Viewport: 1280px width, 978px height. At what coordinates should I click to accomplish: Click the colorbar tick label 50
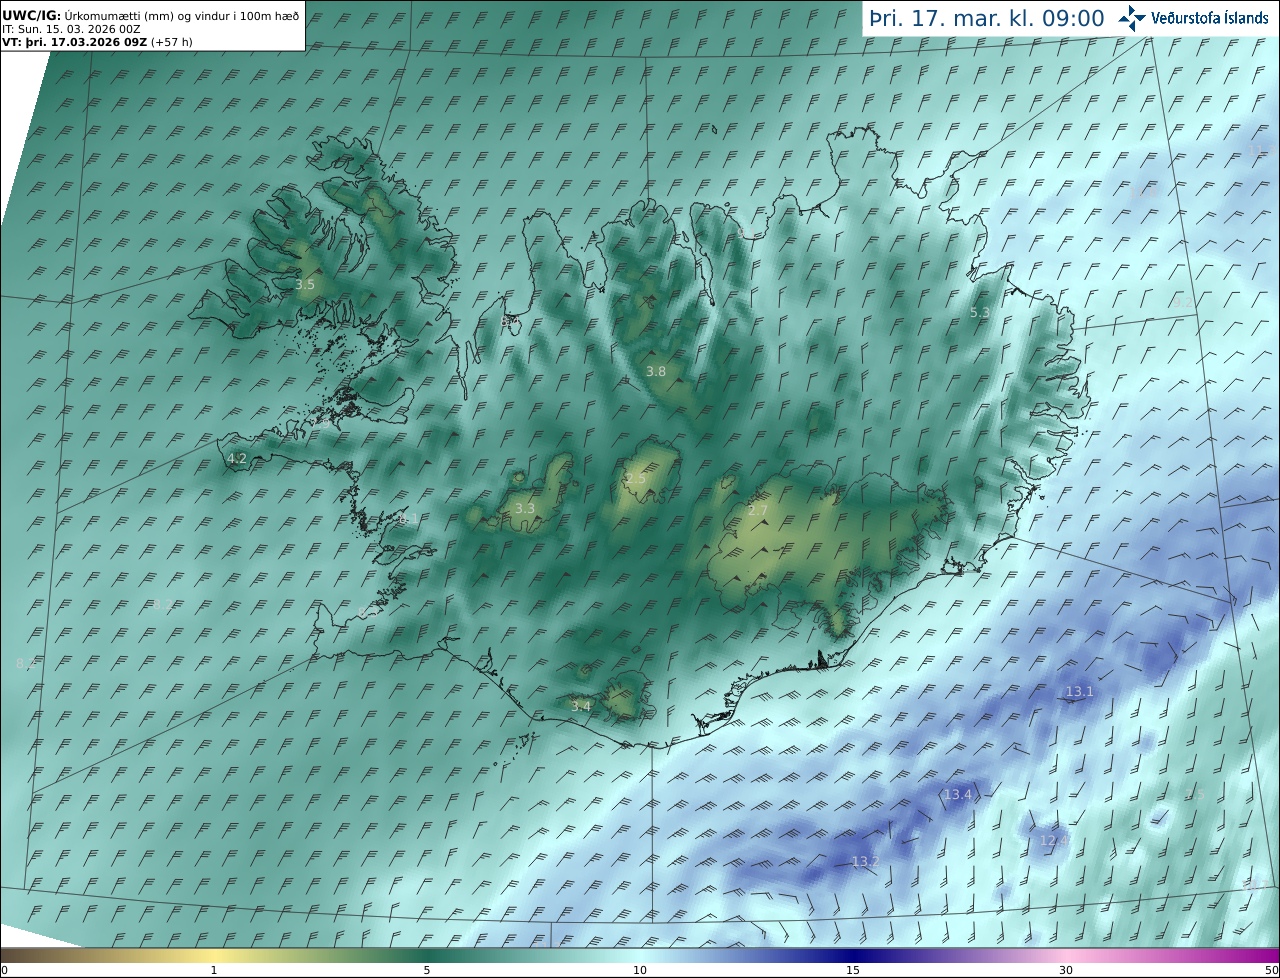click(x=1272, y=970)
